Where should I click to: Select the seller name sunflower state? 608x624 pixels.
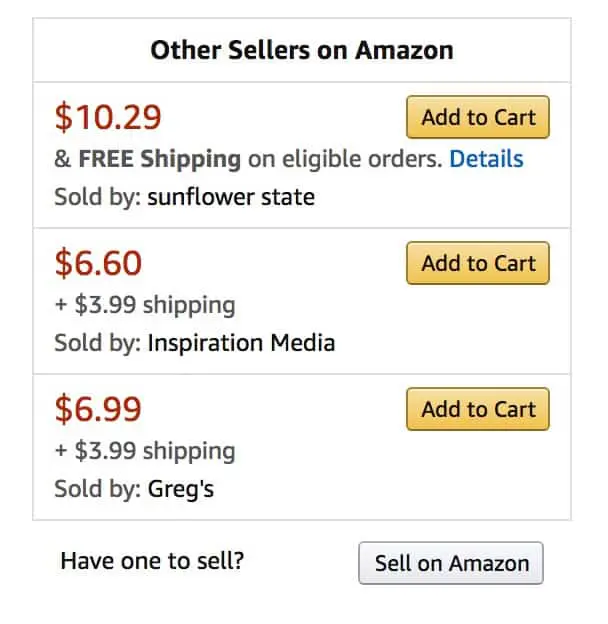231,197
